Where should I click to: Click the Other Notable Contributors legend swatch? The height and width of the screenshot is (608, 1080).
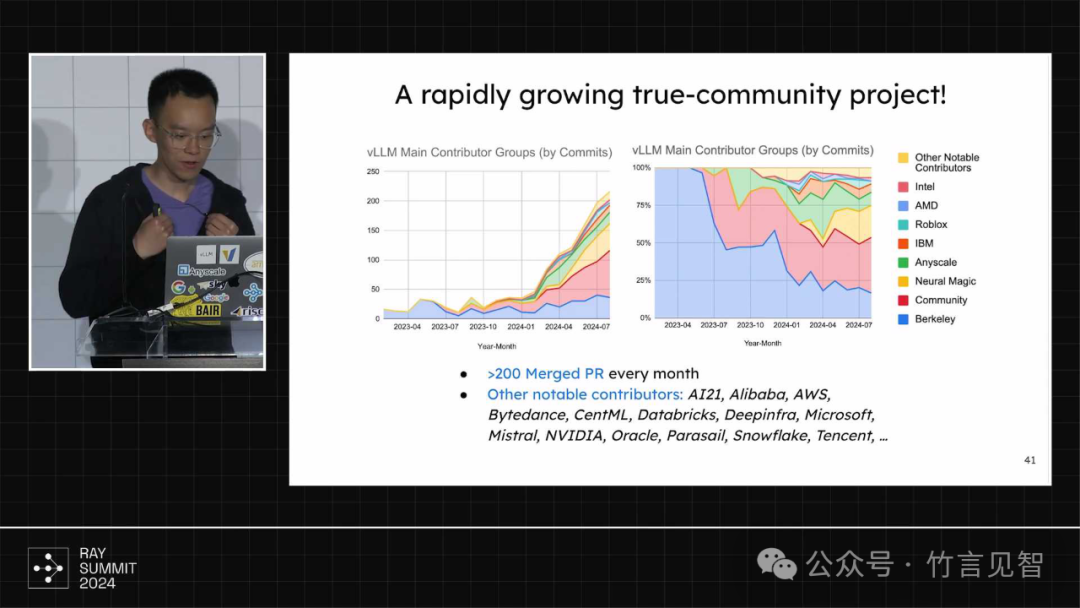pyautogui.click(x=903, y=158)
